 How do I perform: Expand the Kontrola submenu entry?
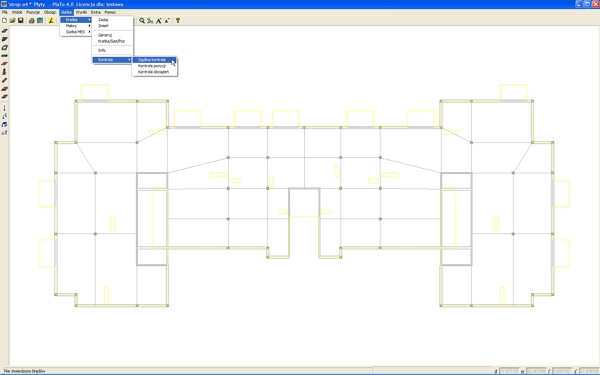(112, 60)
